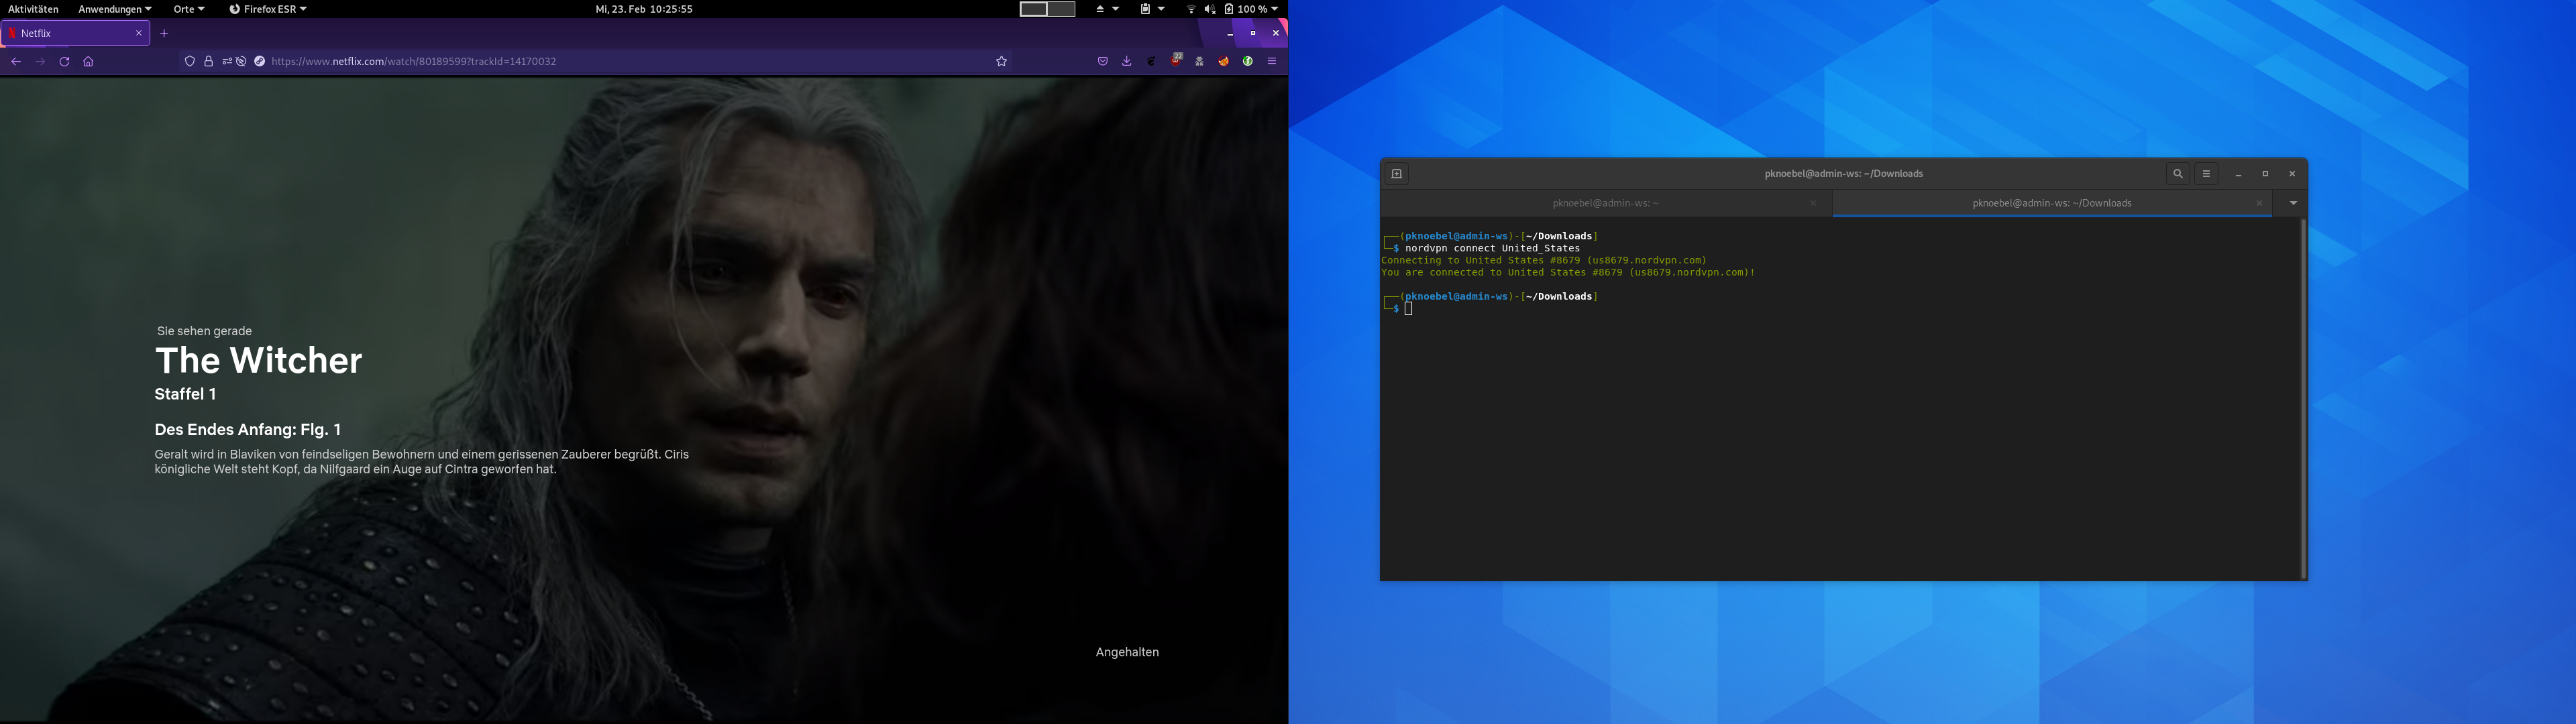Close the Netflix tab
The width and height of the screenshot is (2576, 724).
[139, 33]
